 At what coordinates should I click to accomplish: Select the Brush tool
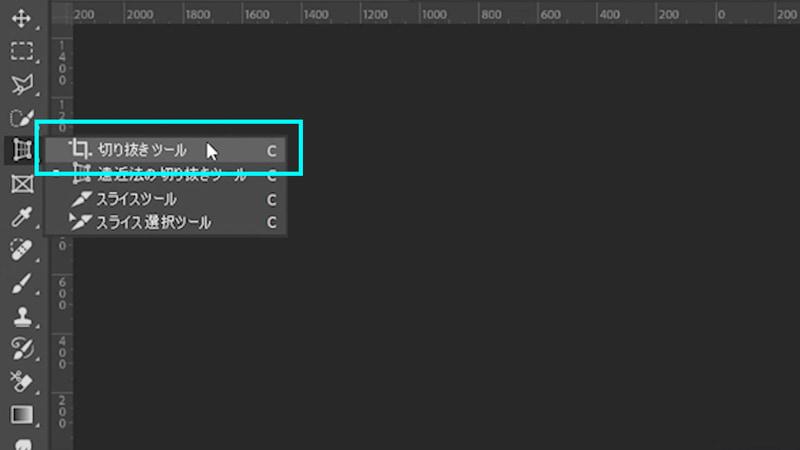21,283
